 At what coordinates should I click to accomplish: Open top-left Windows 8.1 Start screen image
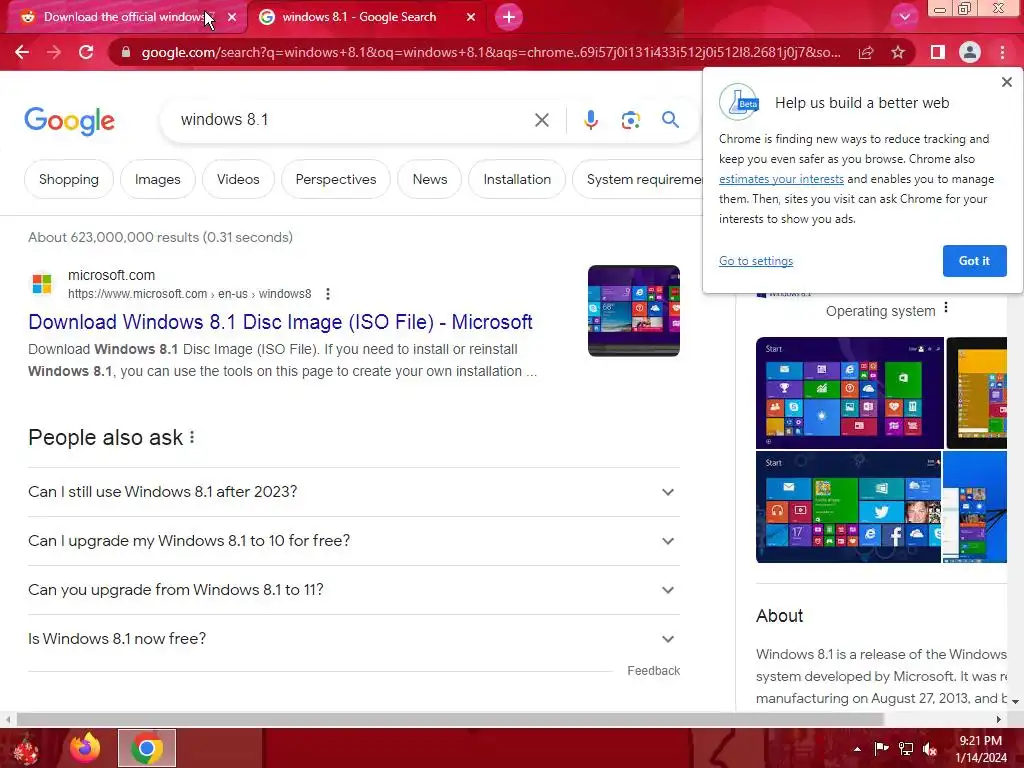(x=850, y=393)
